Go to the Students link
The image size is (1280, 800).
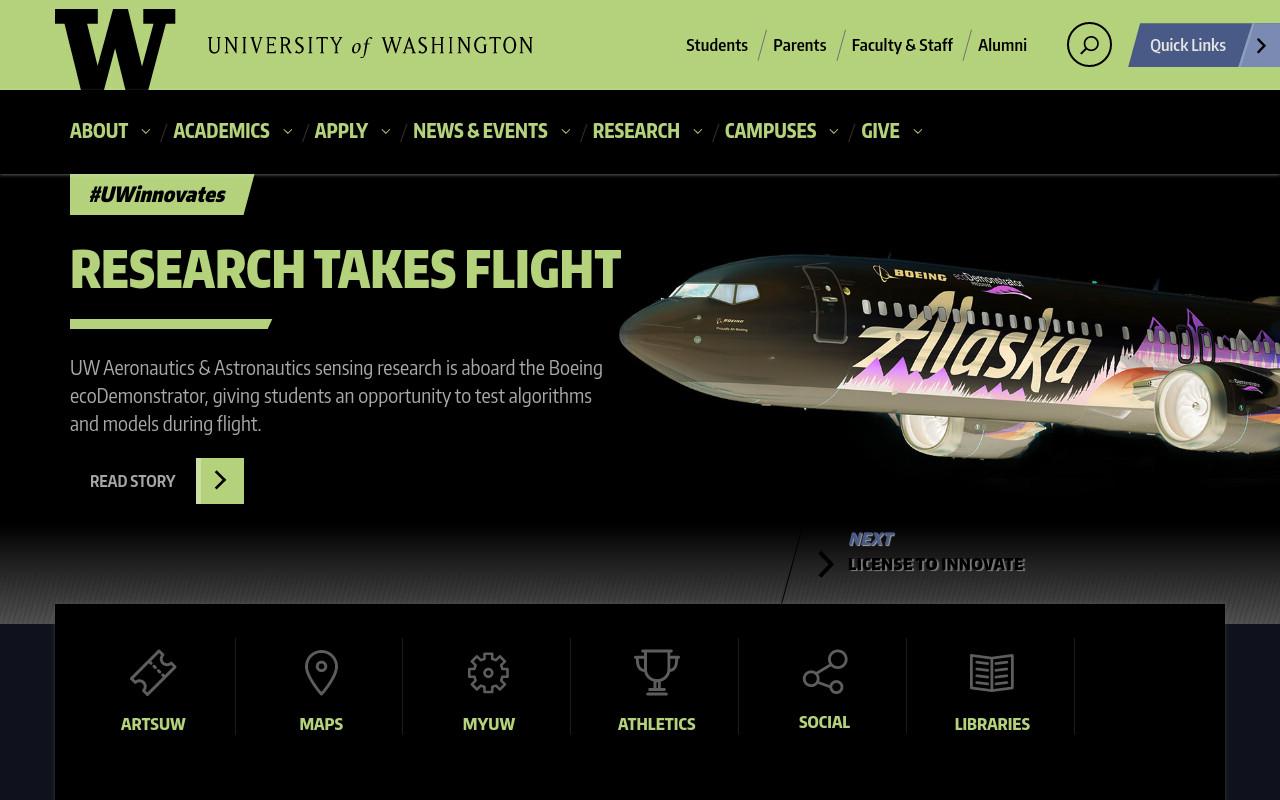(x=717, y=45)
